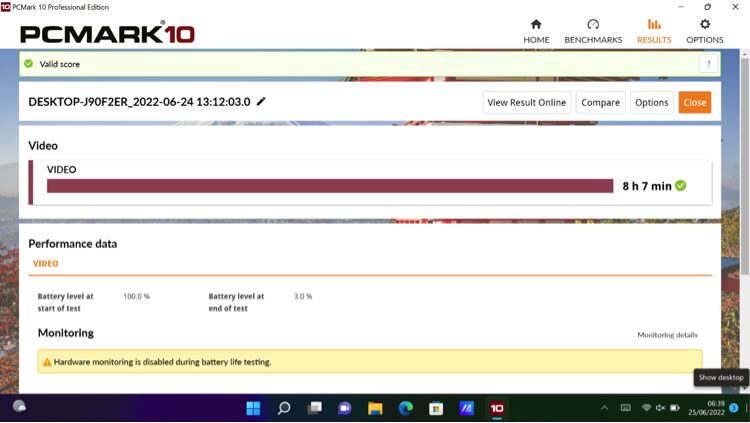The height and width of the screenshot is (423, 750).
Task: Open taskbar Search
Action: tap(284, 408)
